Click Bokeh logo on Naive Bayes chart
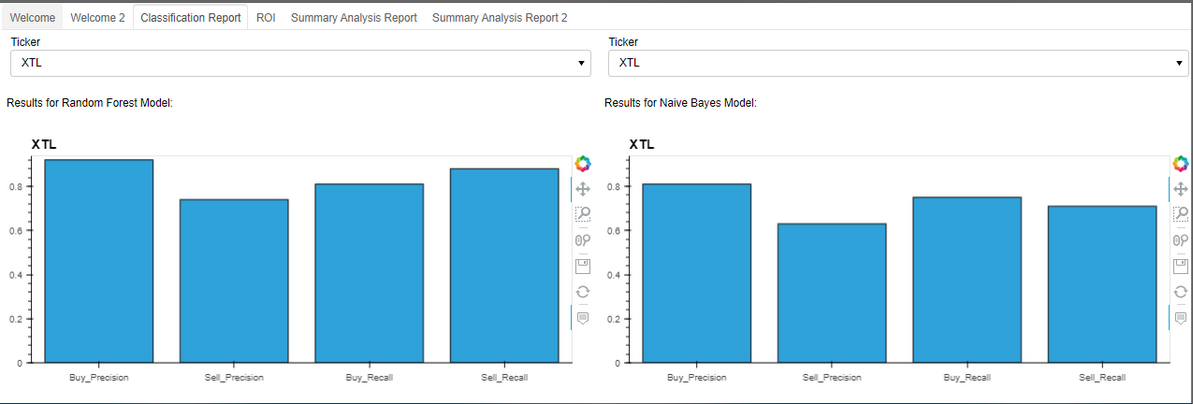The height and width of the screenshot is (404, 1193). coord(1180,164)
